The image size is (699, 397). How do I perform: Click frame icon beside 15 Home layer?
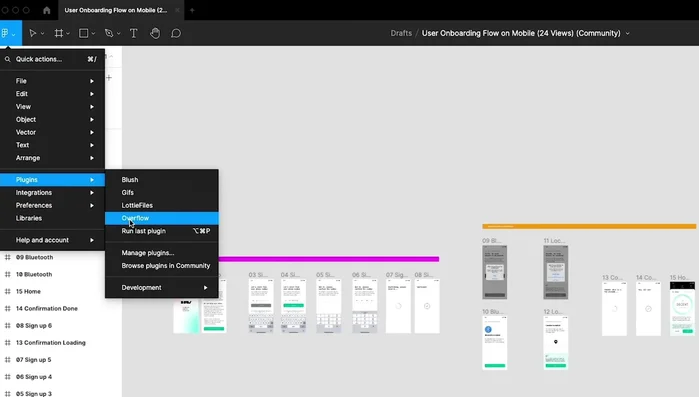coord(8,291)
